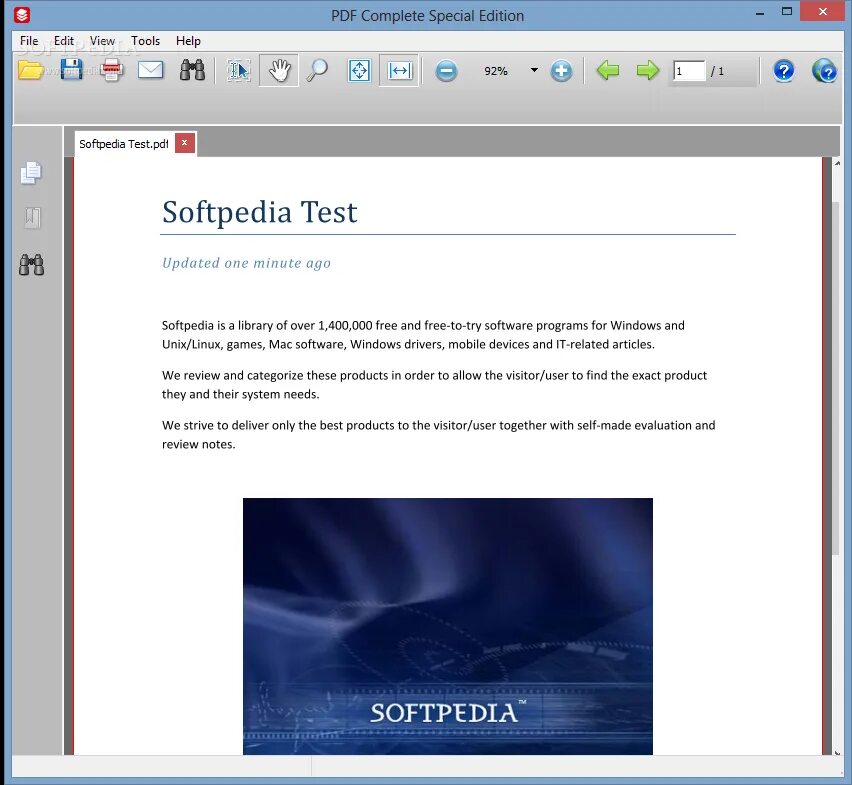Viewport: 852px width, 785px height.
Task: Click the "/ 1" total pages label
Action: click(x=717, y=71)
